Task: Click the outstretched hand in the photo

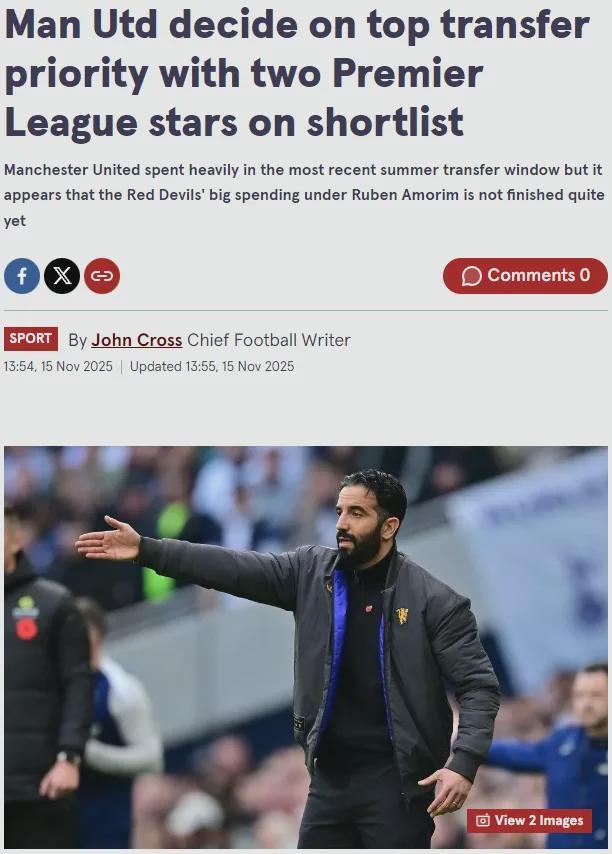Action: (108, 540)
